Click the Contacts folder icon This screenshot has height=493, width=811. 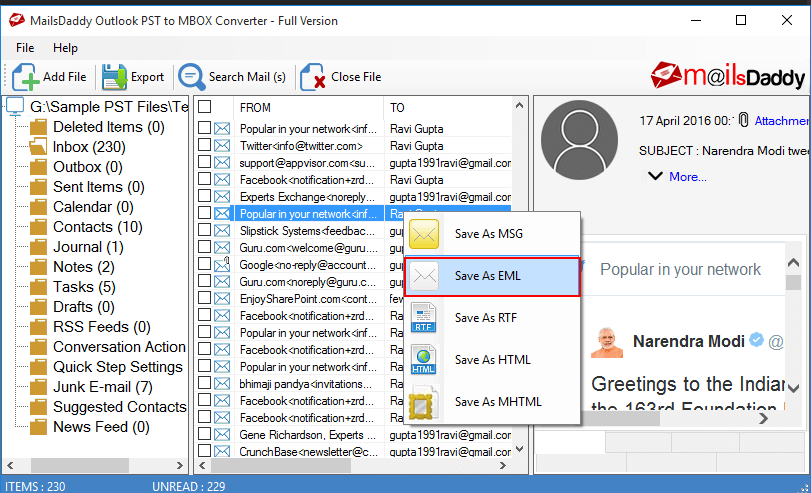click(x=38, y=227)
